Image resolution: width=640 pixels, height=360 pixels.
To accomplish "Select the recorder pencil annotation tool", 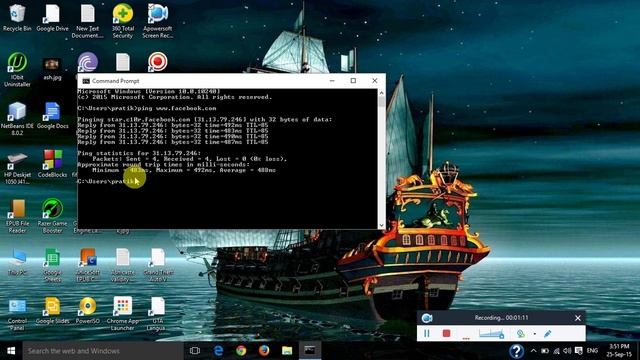I will tap(548, 333).
